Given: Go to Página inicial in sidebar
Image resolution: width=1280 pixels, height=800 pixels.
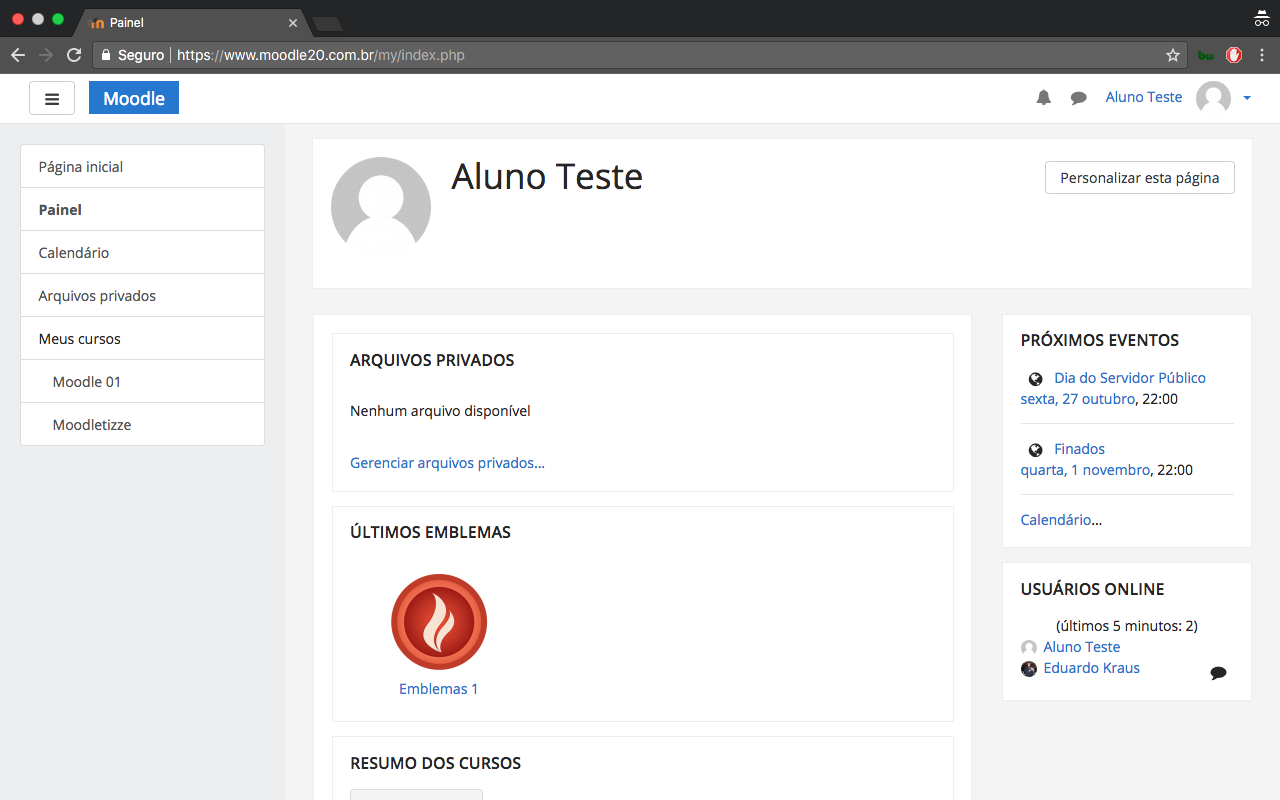Looking at the screenshot, I should 142,167.
